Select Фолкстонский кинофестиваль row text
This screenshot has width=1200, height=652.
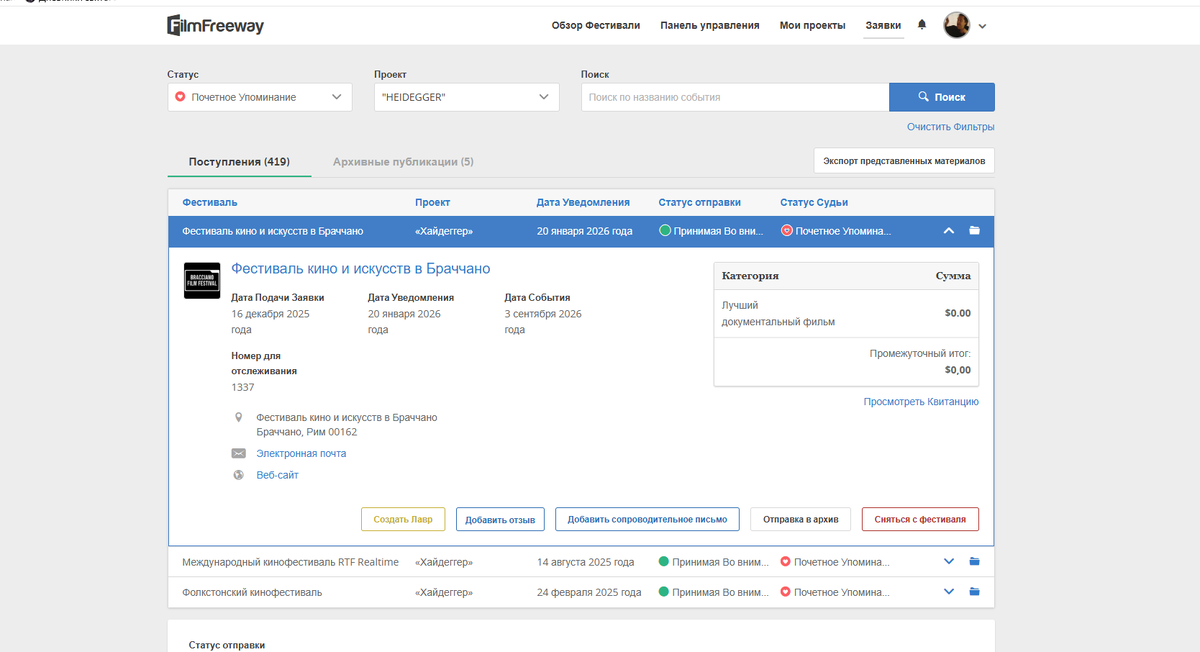[252, 592]
